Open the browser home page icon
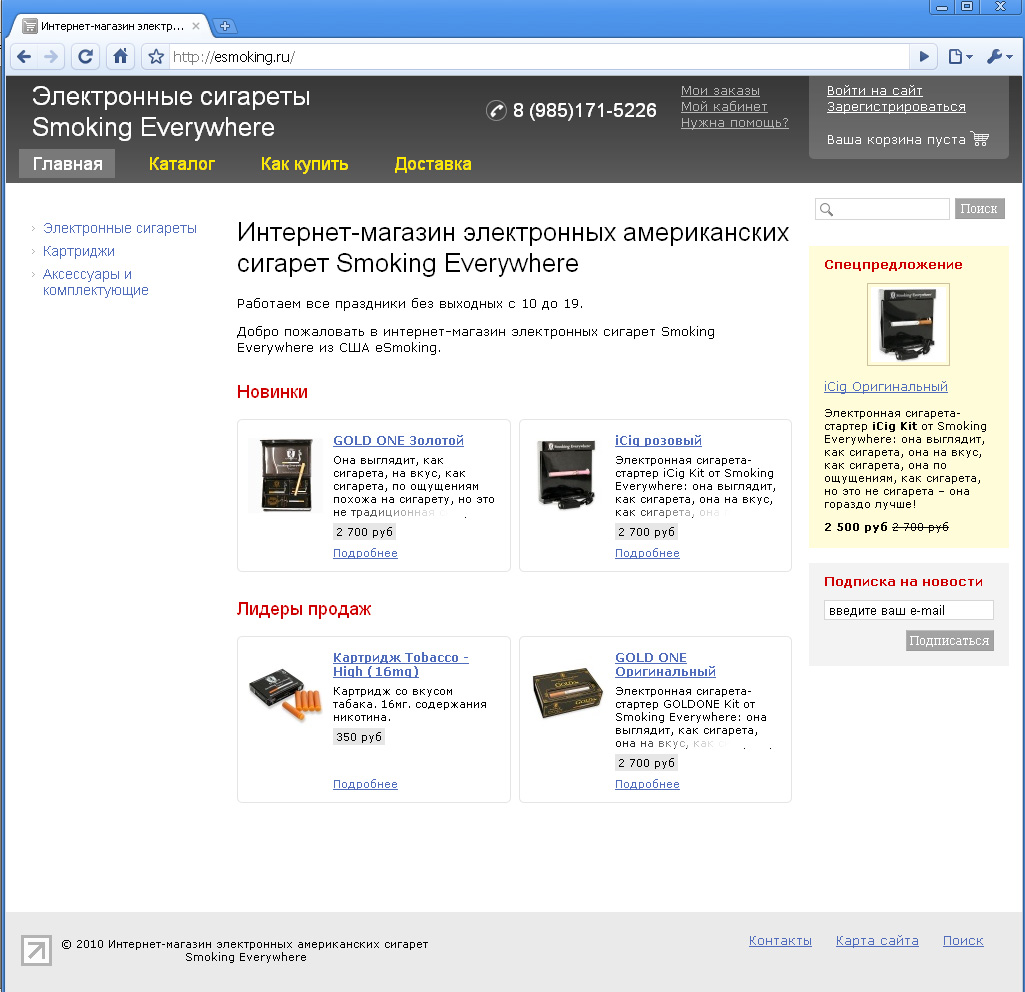Image resolution: width=1025 pixels, height=992 pixels. coord(120,56)
